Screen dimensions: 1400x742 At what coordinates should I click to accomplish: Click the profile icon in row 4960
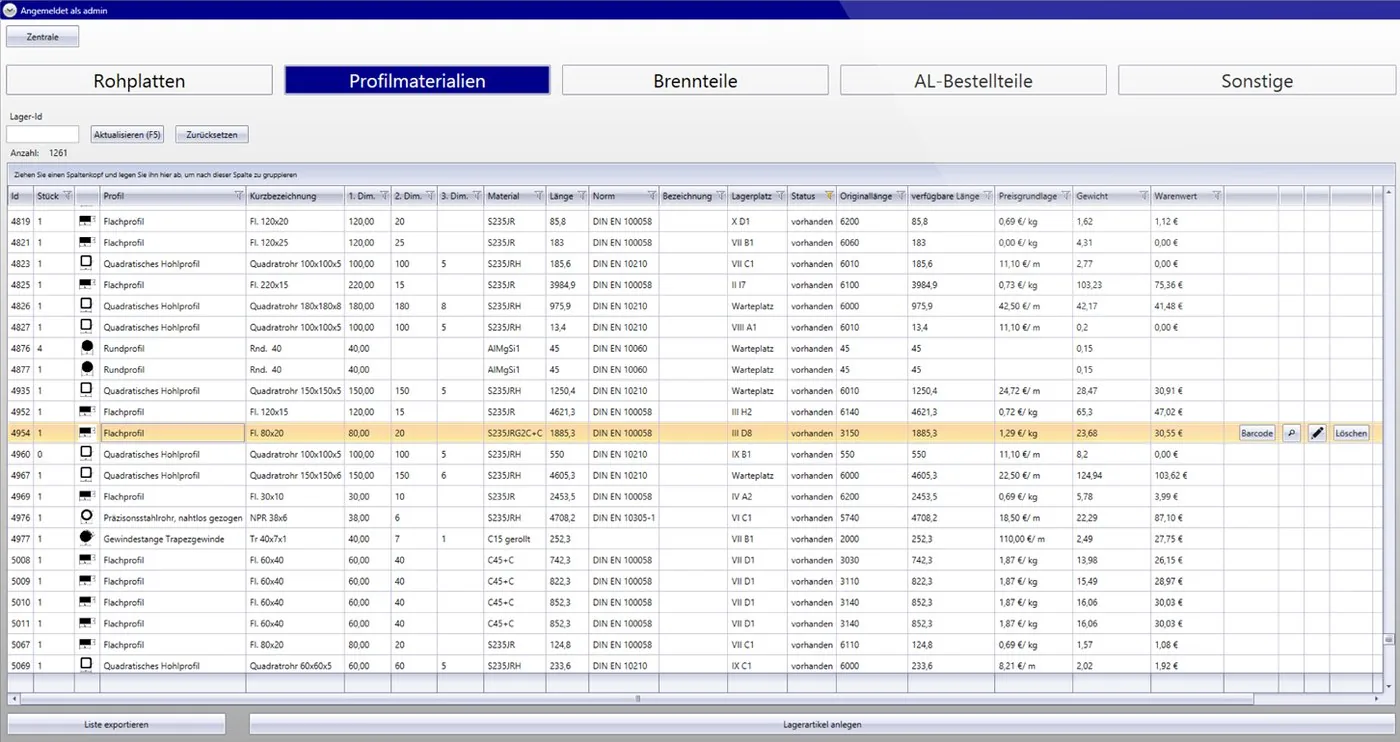(x=86, y=454)
